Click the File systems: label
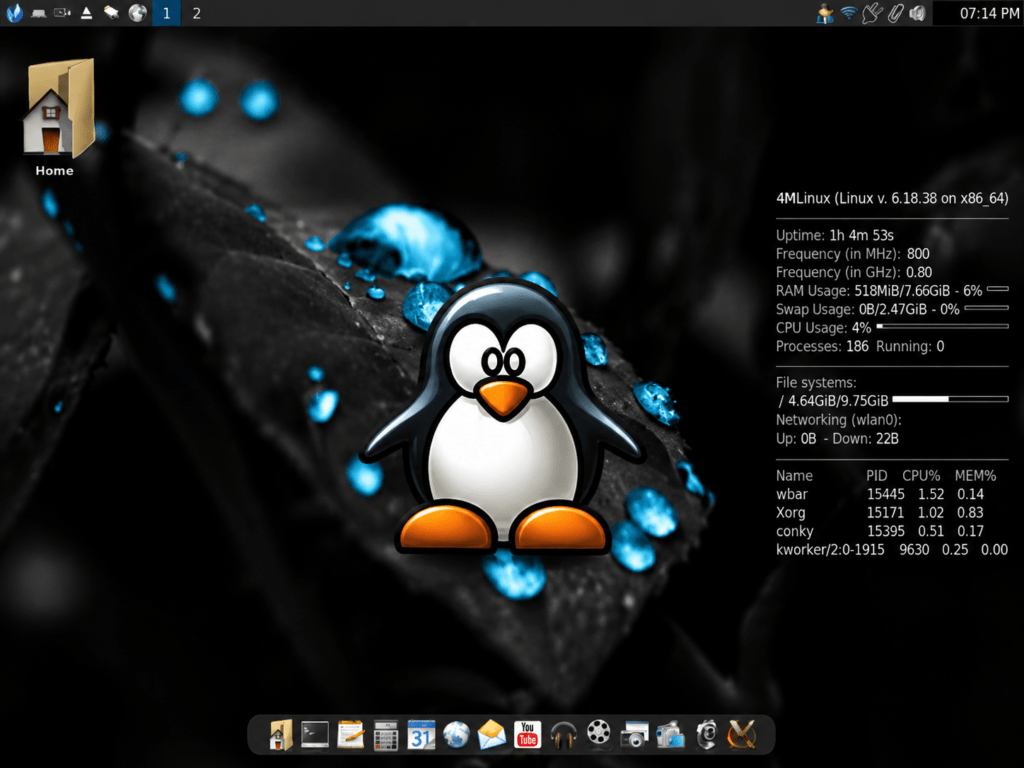1024x768 pixels. pyautogui.click(x=816, y=383)
